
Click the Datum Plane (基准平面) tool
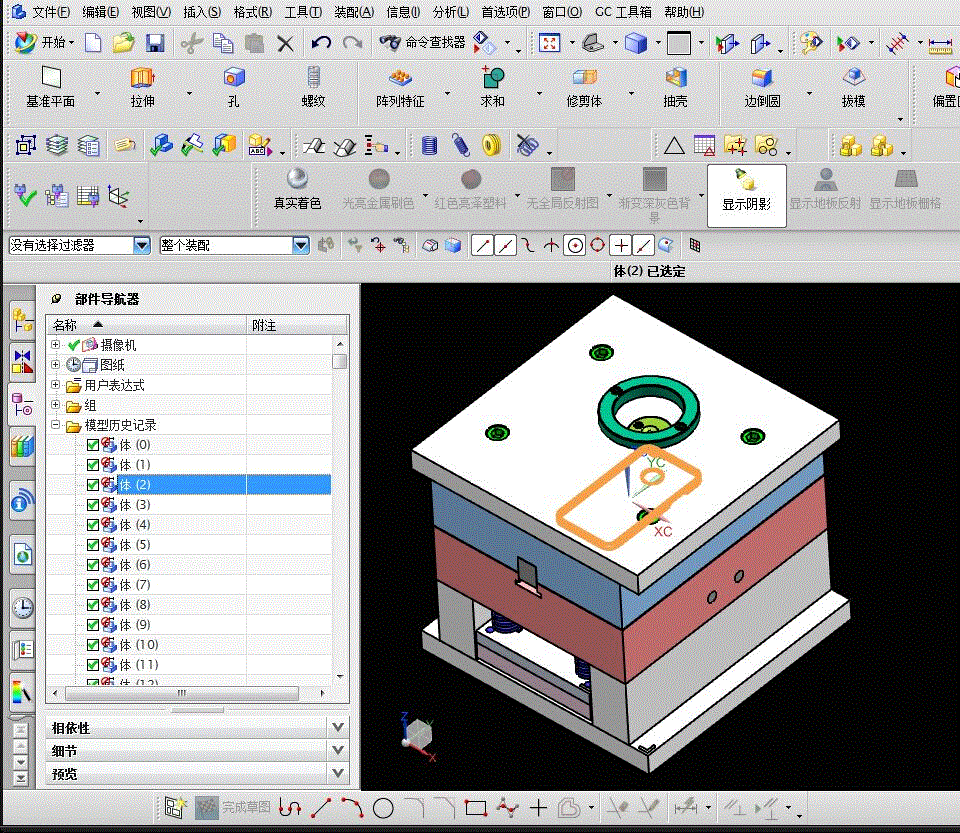[51, 88]
